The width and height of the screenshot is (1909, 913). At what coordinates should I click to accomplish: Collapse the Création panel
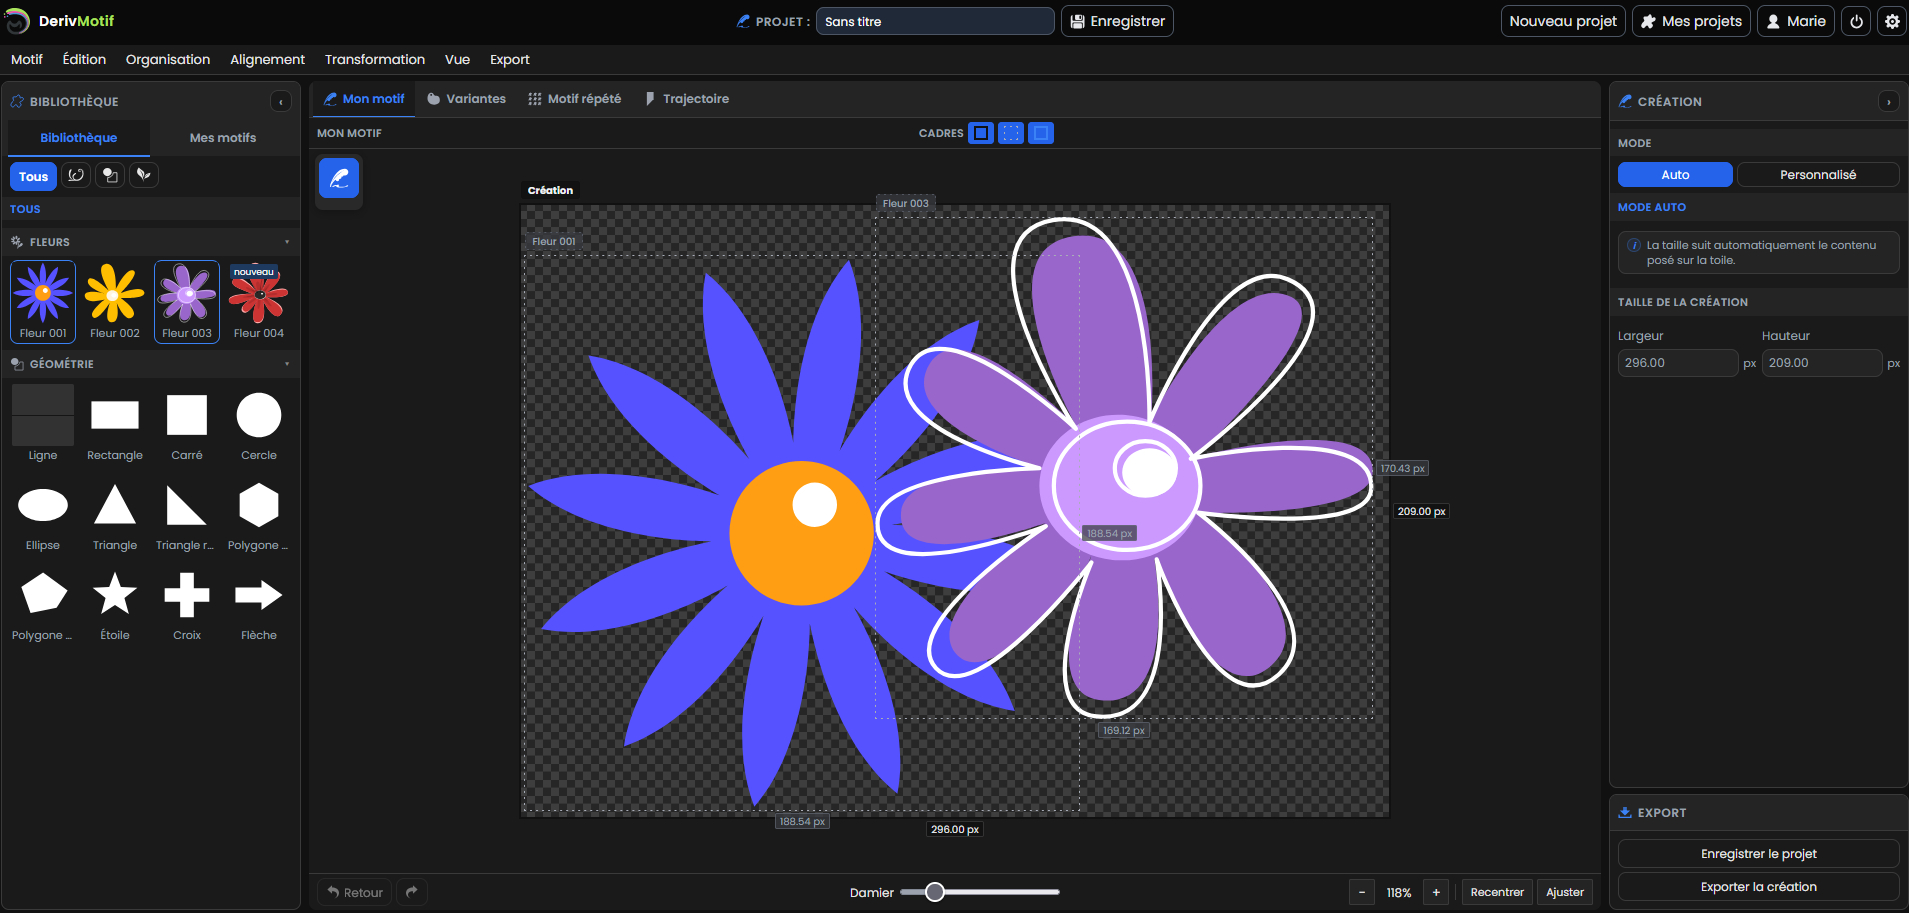pyautogui.click(x=1888, y=102)
